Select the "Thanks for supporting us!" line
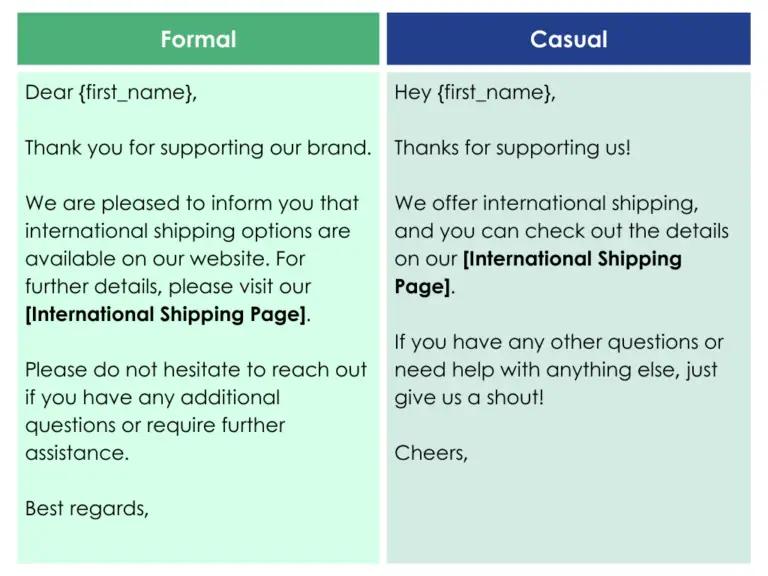This screenshot has width=768, height=576. pyautogui.click(x=513, y=148)
